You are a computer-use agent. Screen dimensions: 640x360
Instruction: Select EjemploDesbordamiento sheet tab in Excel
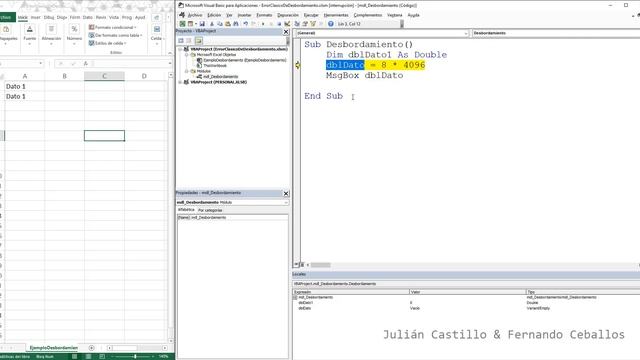pos(53,348)
